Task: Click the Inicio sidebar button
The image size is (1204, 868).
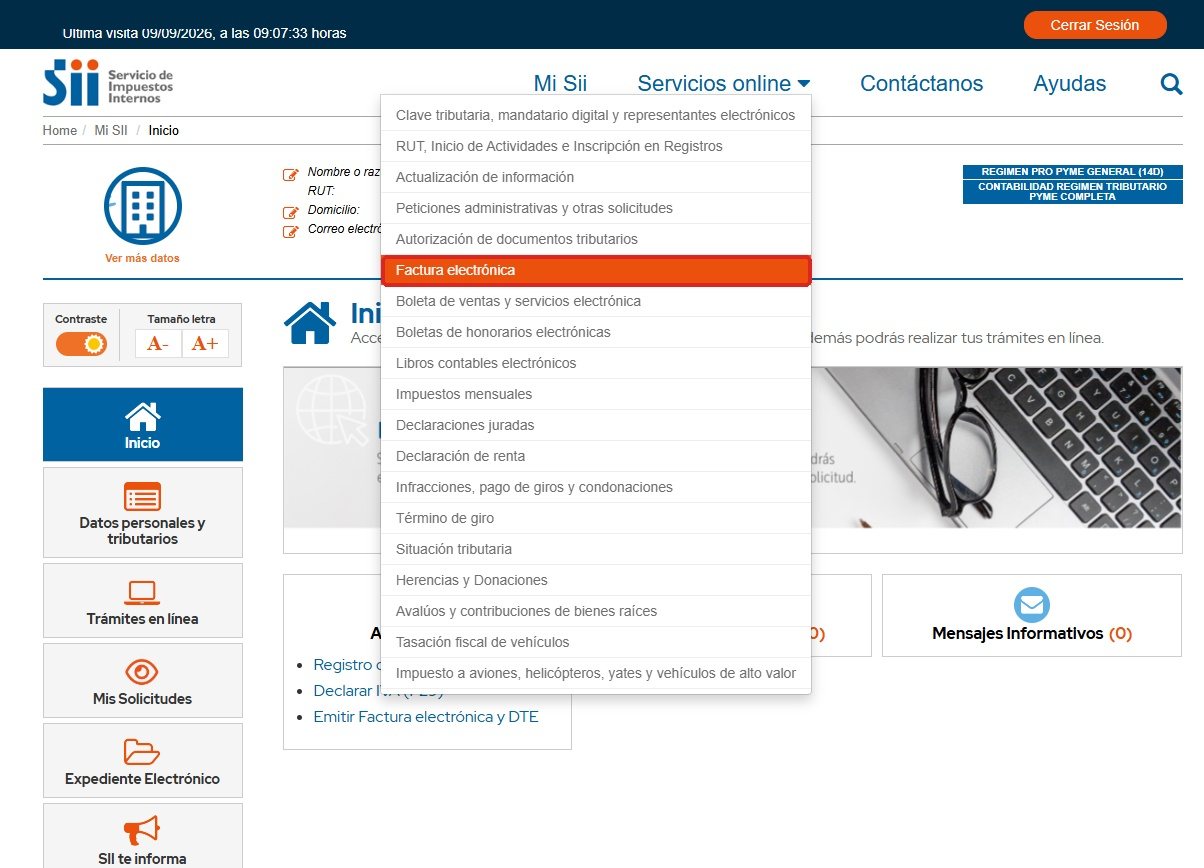Action: [143, 425]
